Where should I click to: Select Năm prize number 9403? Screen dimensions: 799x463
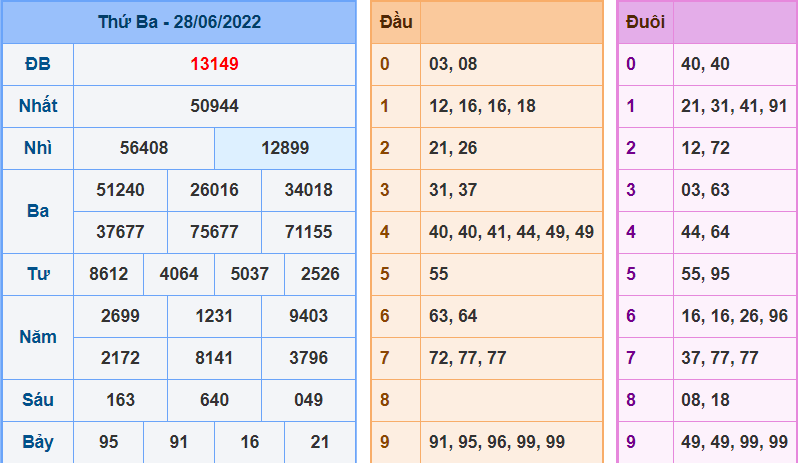tap(308, 316)
